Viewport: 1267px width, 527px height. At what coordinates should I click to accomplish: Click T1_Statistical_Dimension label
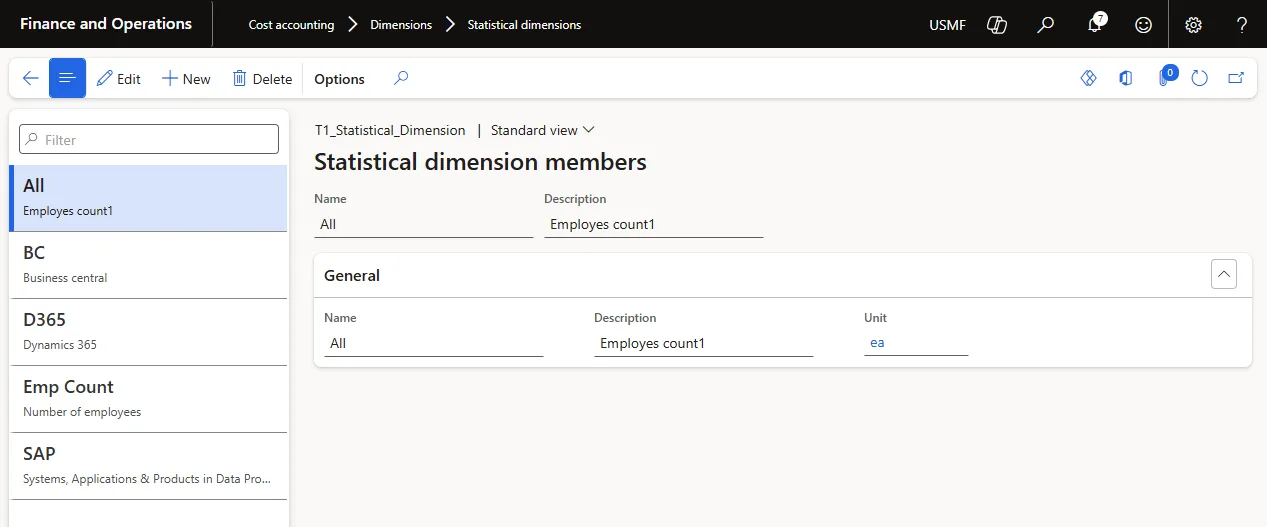pos(390,130)
